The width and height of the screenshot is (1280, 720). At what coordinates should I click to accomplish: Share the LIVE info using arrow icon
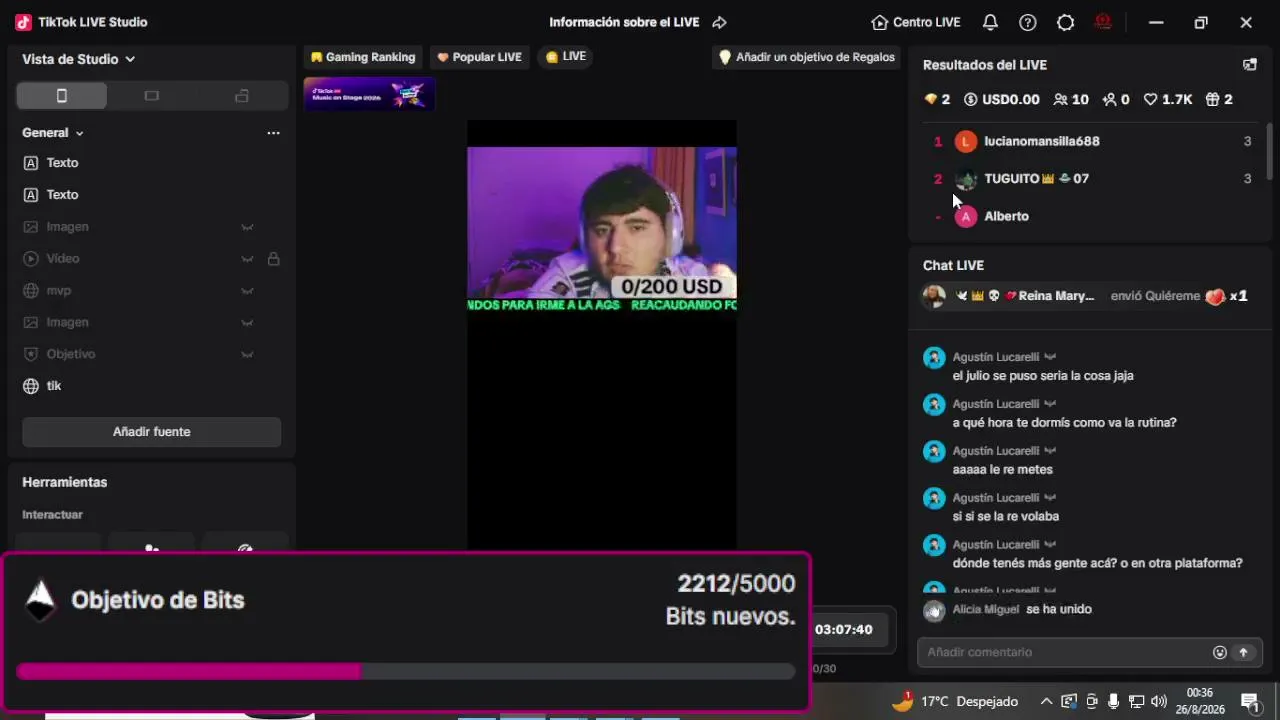tap(719, 22)
